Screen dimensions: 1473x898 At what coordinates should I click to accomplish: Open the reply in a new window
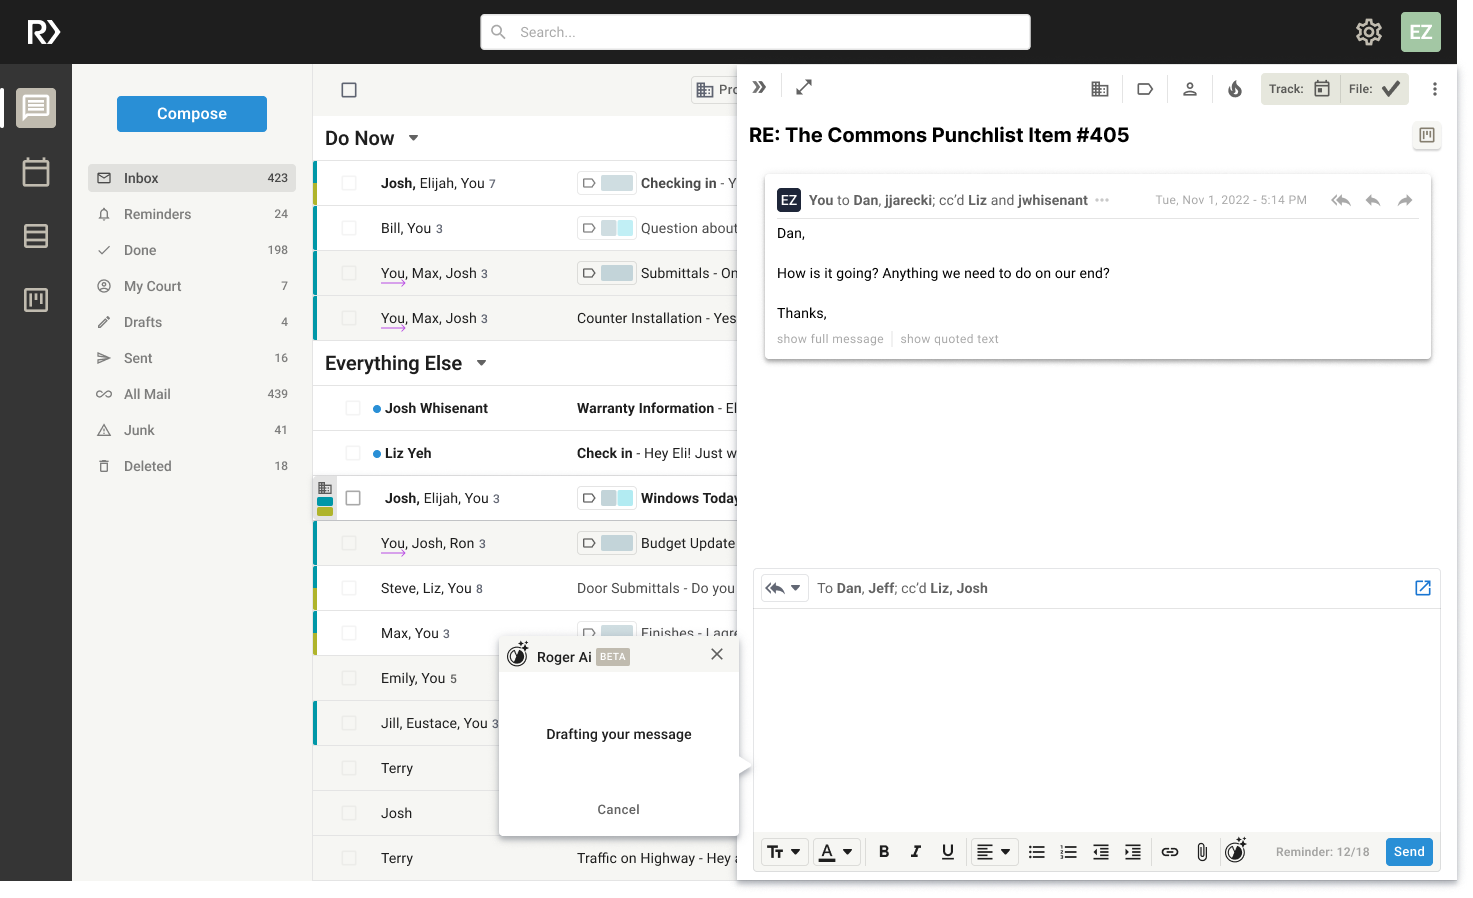1422,588
